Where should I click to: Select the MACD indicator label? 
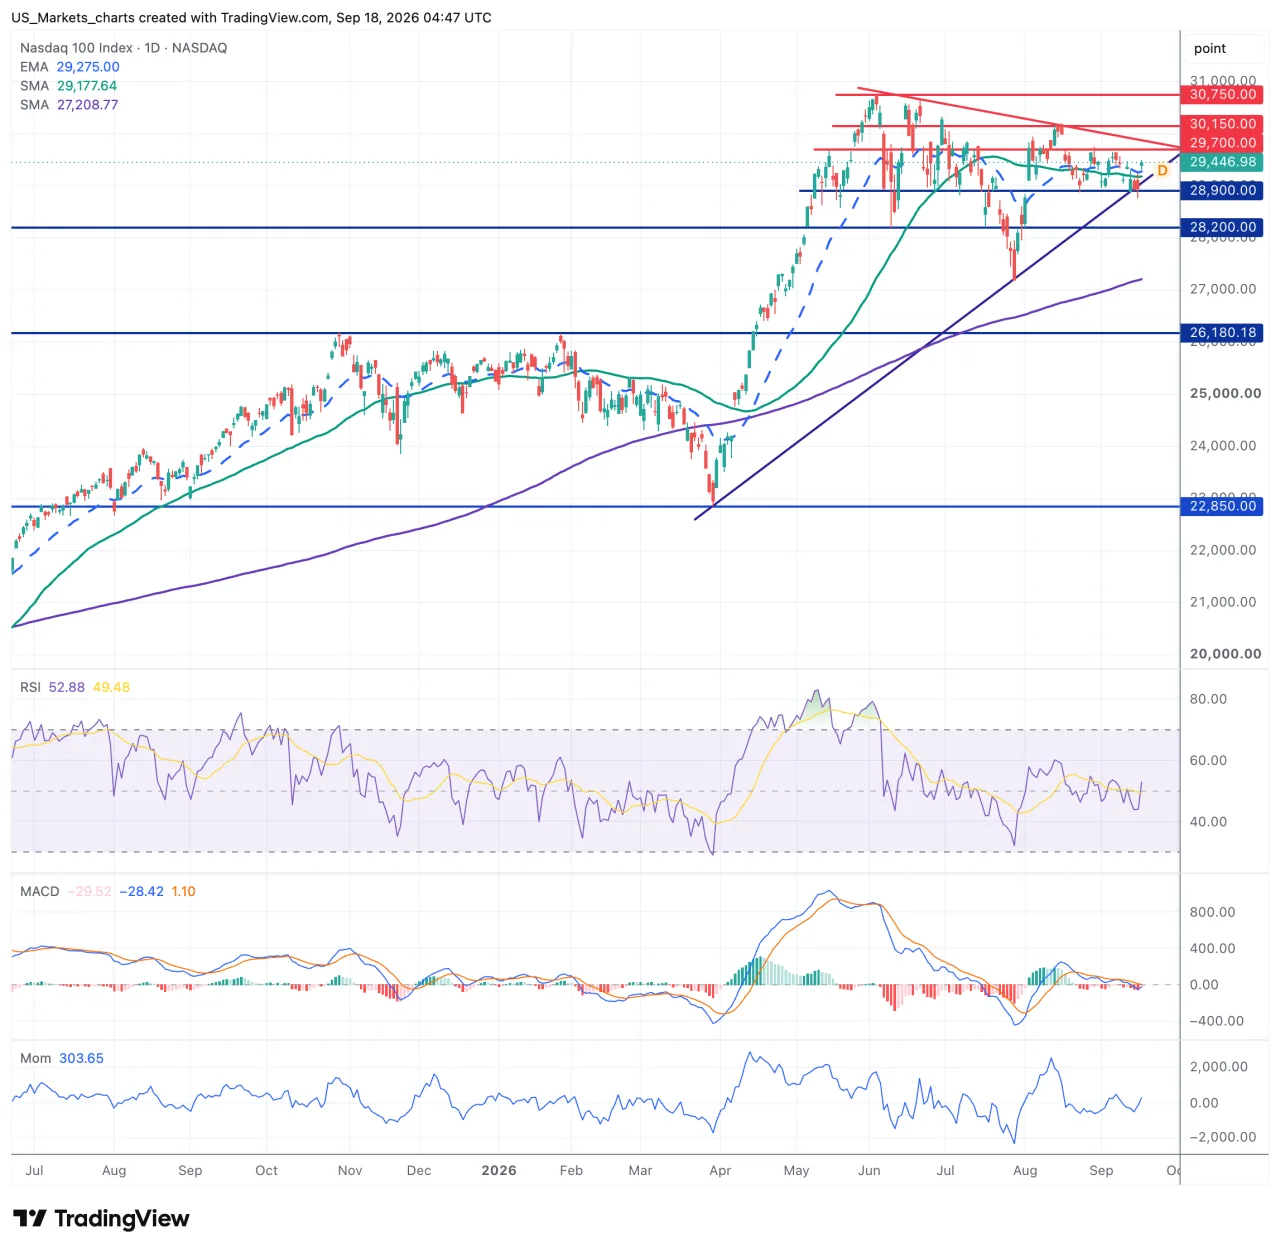[40, 891]
